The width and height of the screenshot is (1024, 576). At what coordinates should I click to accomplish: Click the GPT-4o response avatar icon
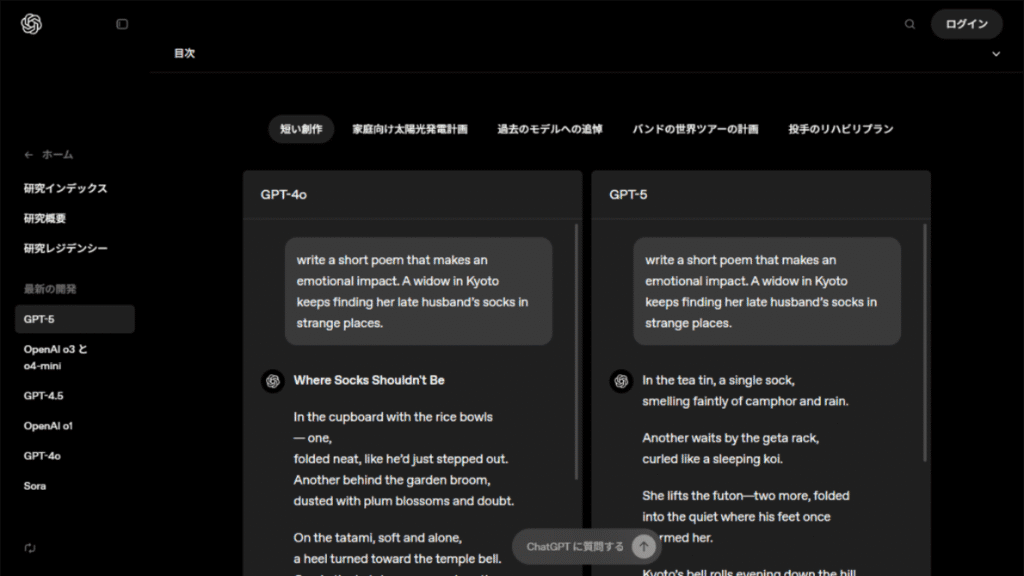click(x=272, y=381)
